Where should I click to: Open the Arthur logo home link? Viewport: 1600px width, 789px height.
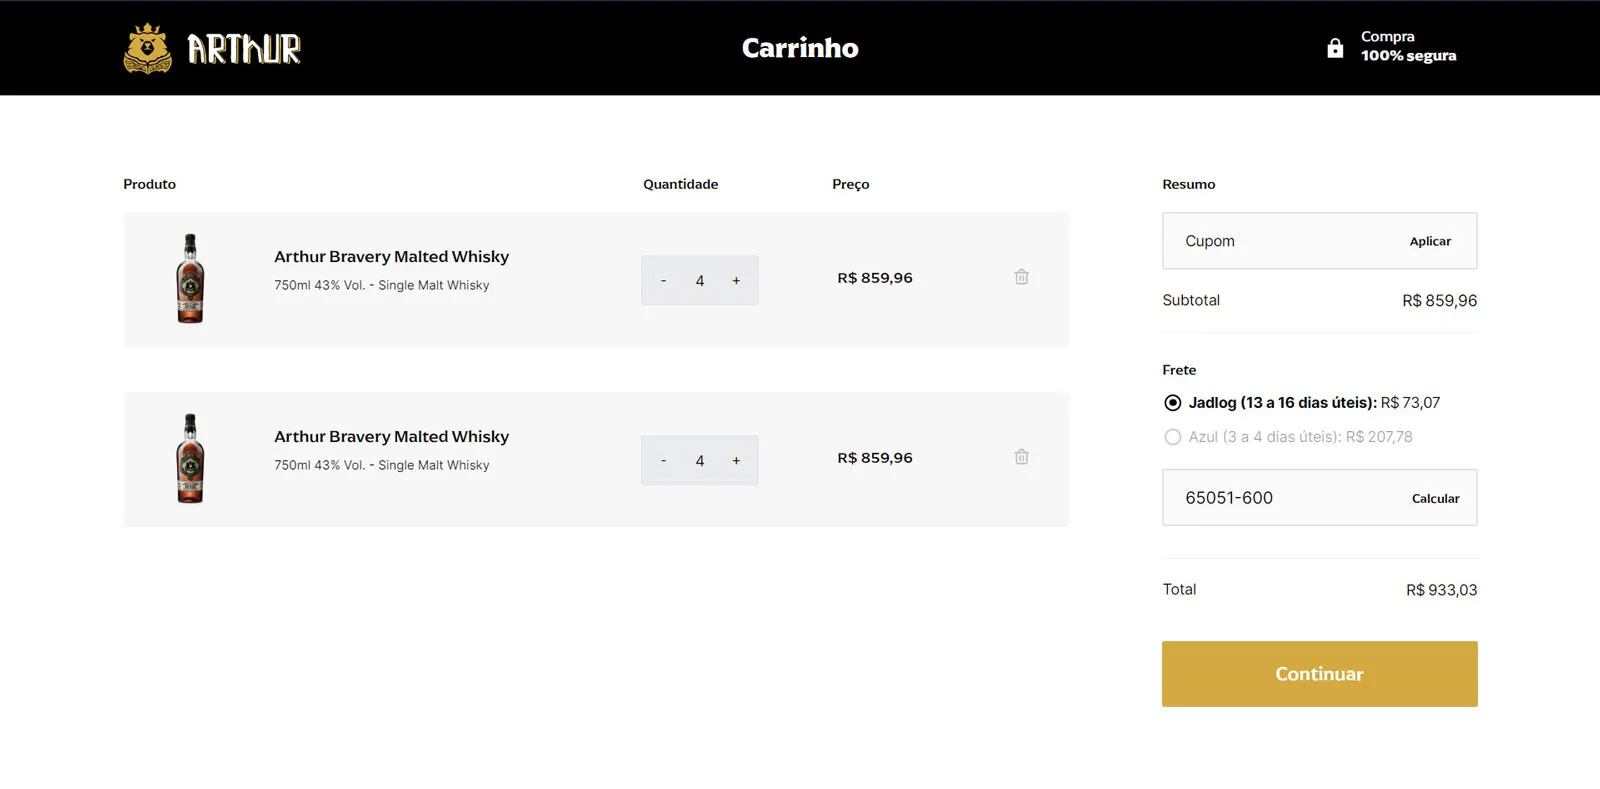coord(212,48)
